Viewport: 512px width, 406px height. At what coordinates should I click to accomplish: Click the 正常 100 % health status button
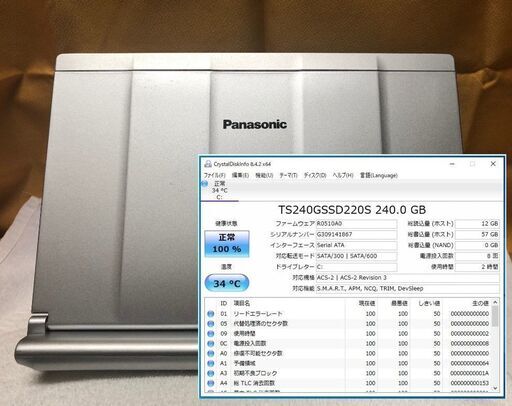point(227,244)
